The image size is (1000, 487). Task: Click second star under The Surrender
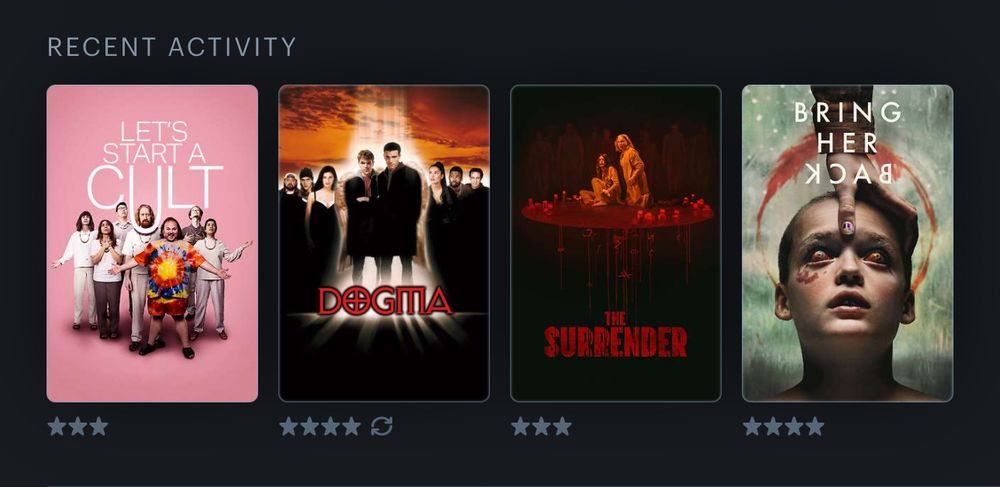click(x=541, y=426)
